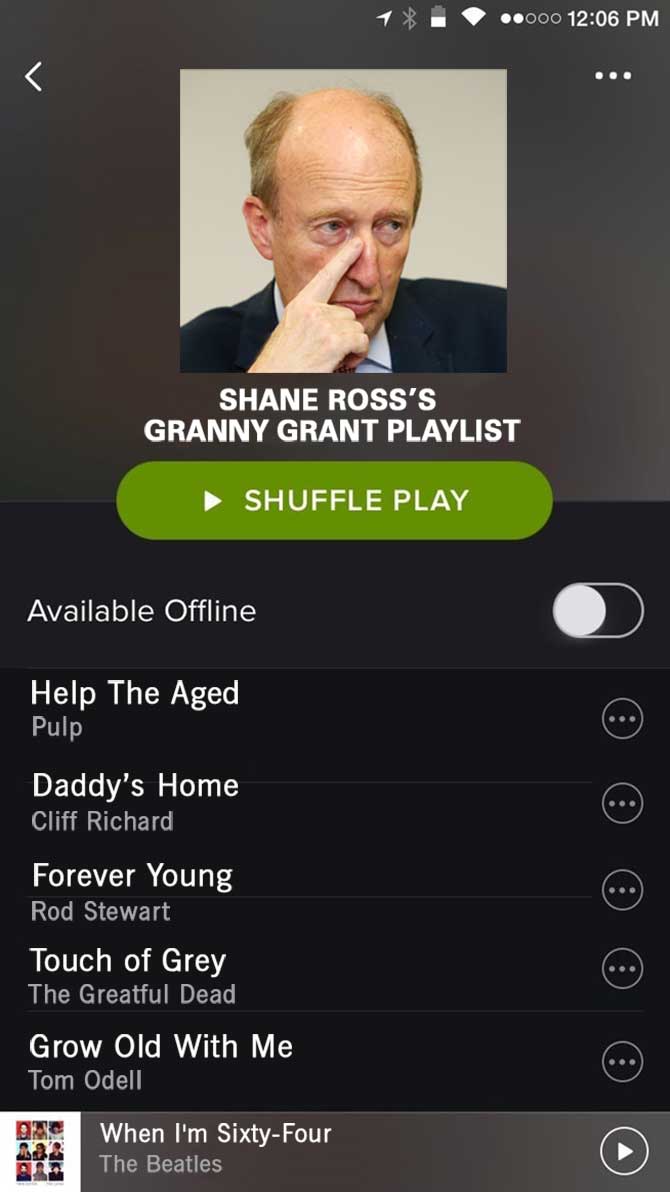Tap the playlist cover photo
The image size is (670, 1192).
tap(343, 221)
